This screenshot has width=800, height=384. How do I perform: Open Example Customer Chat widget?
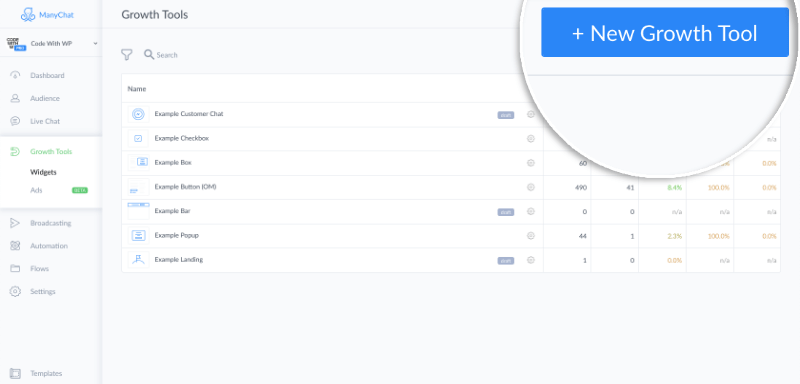coord(189,114)
